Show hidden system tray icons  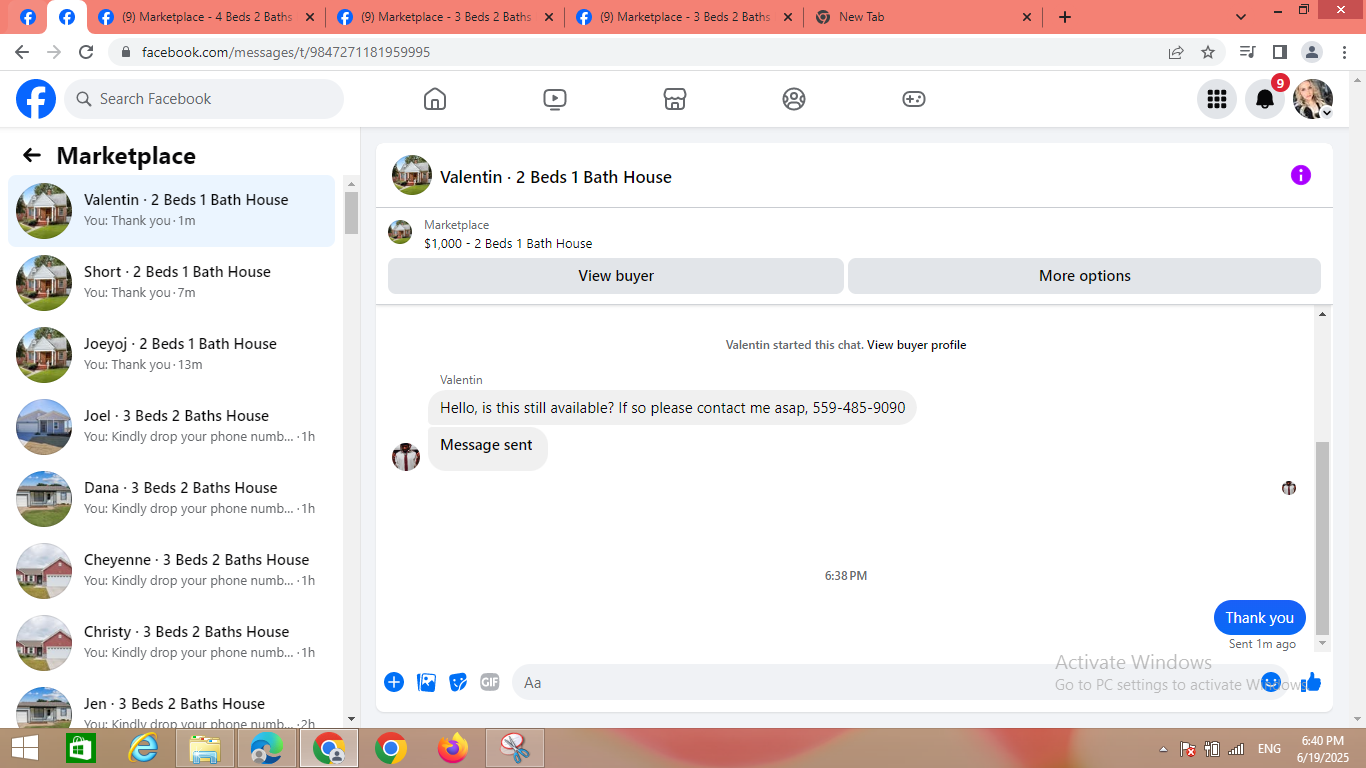point(1163,749)
